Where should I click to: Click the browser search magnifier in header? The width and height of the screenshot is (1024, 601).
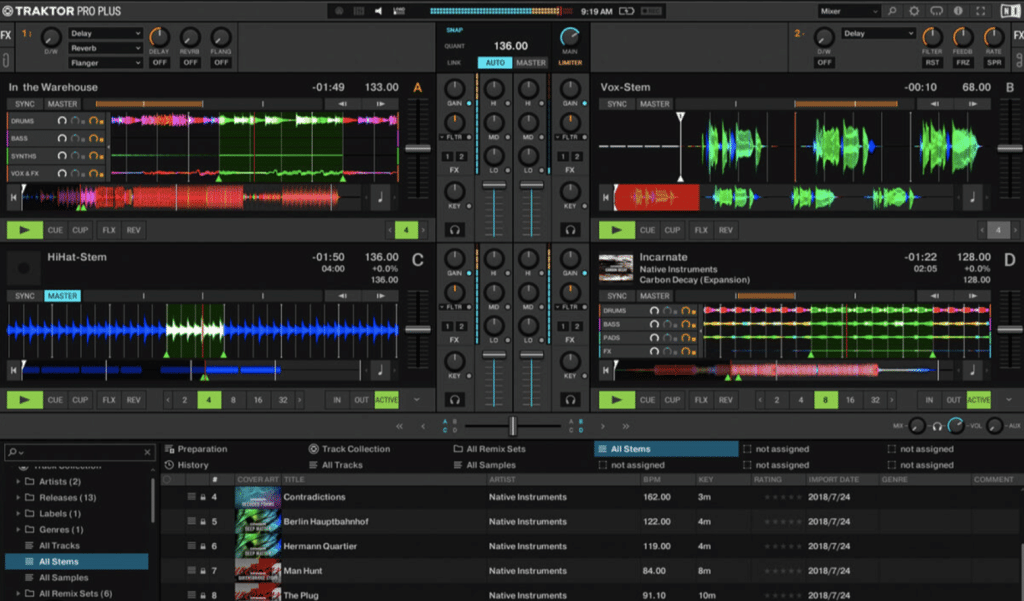(892, 11)
